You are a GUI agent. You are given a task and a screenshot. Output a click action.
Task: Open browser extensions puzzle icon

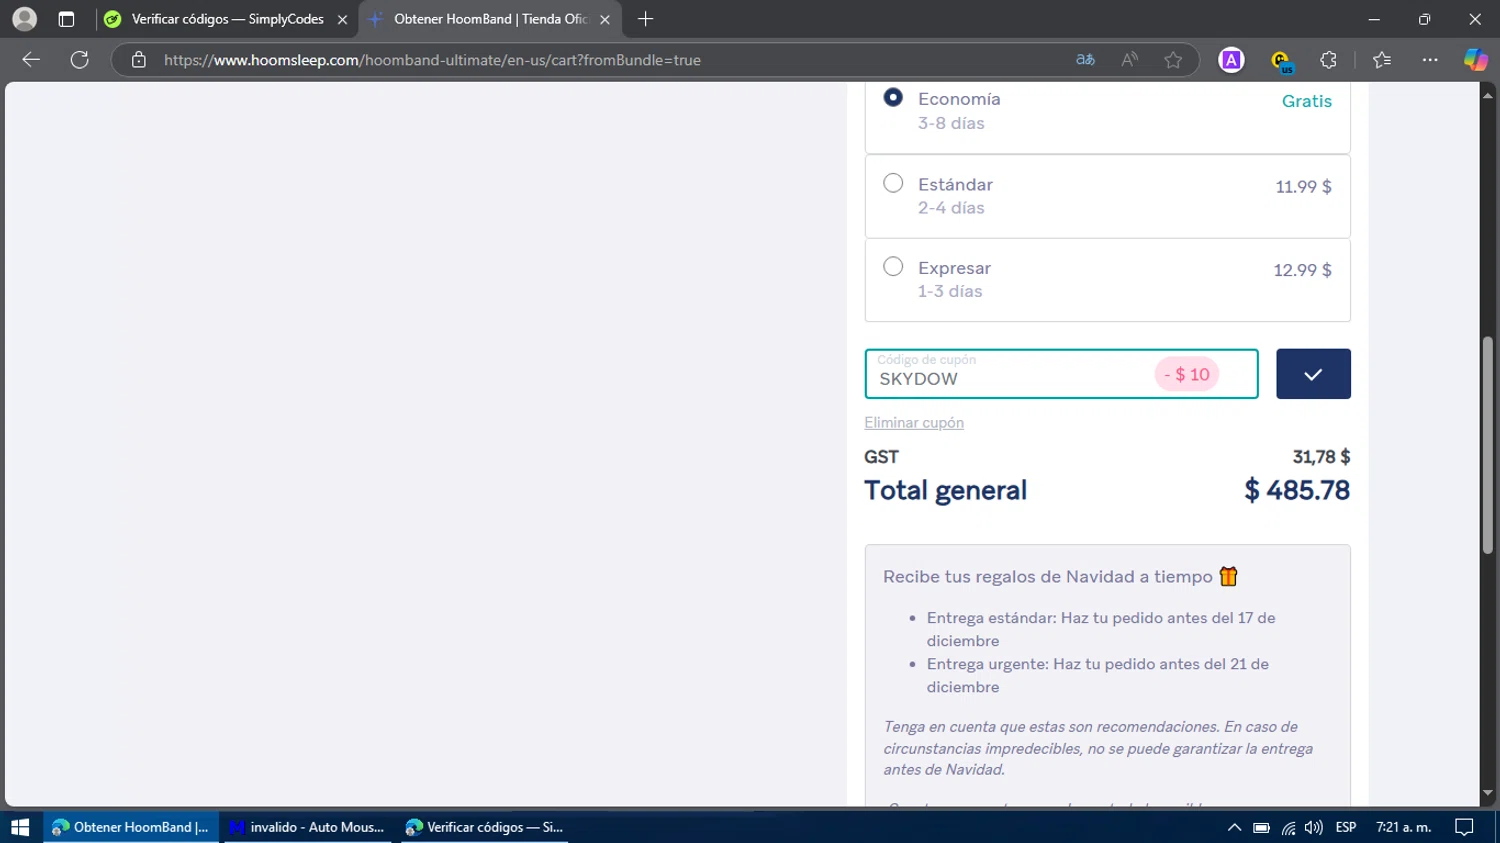pos(1328,60)
